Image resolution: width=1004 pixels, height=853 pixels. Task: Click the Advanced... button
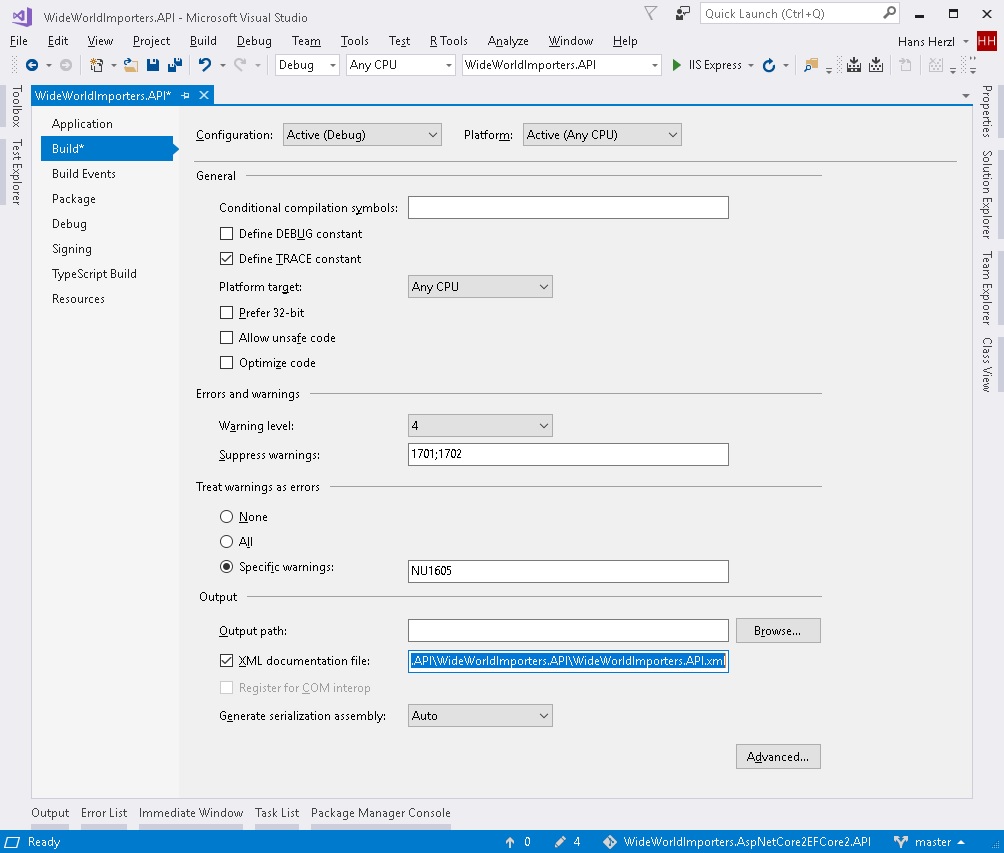coord(778,757)
